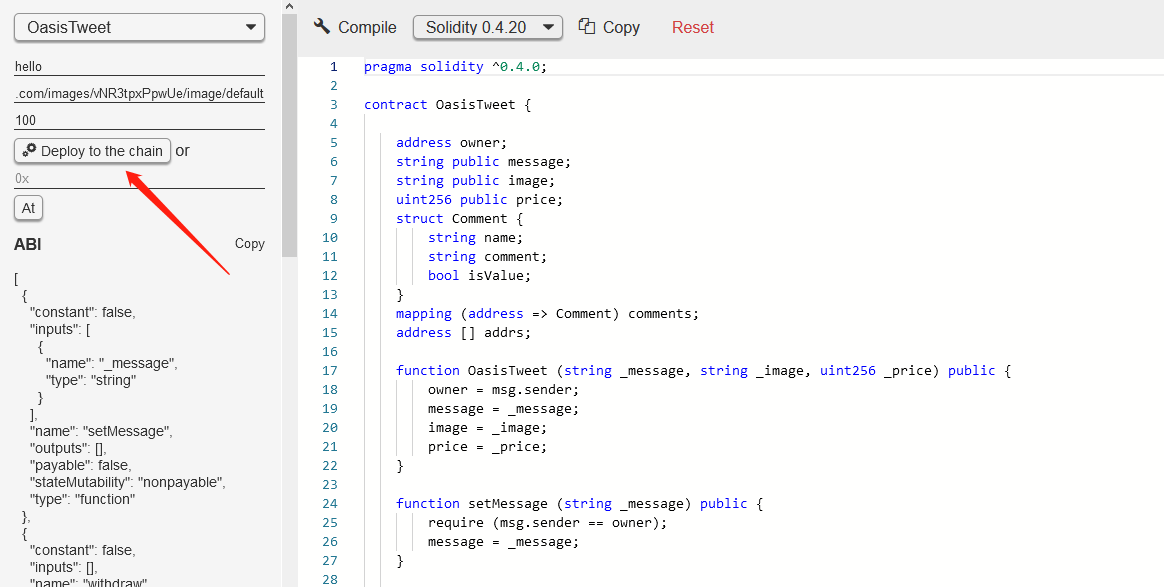The width and height of the screenshot is (1164, 587).
Task: Click the string public message line
Action: tap(483, 162)
